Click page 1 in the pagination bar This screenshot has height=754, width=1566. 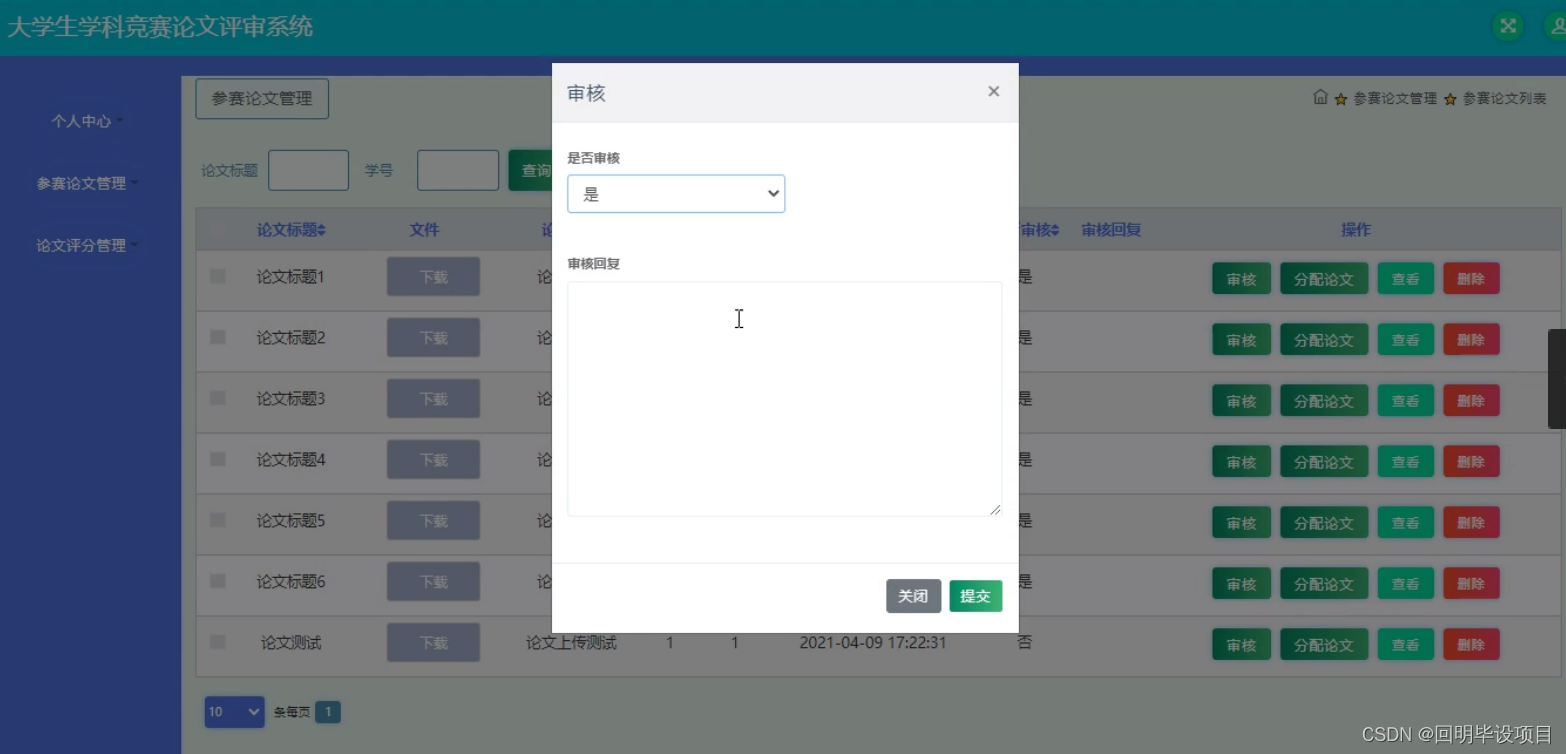click(329, 711)
